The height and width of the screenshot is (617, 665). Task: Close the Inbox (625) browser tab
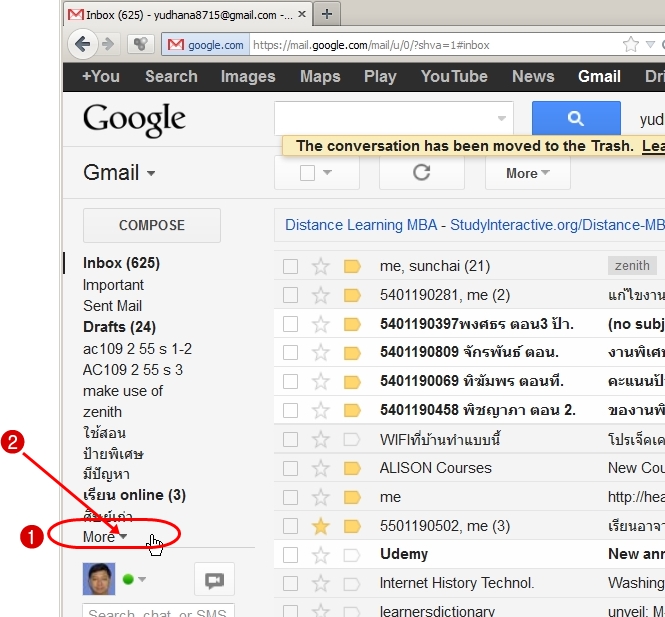click(302, 14)
